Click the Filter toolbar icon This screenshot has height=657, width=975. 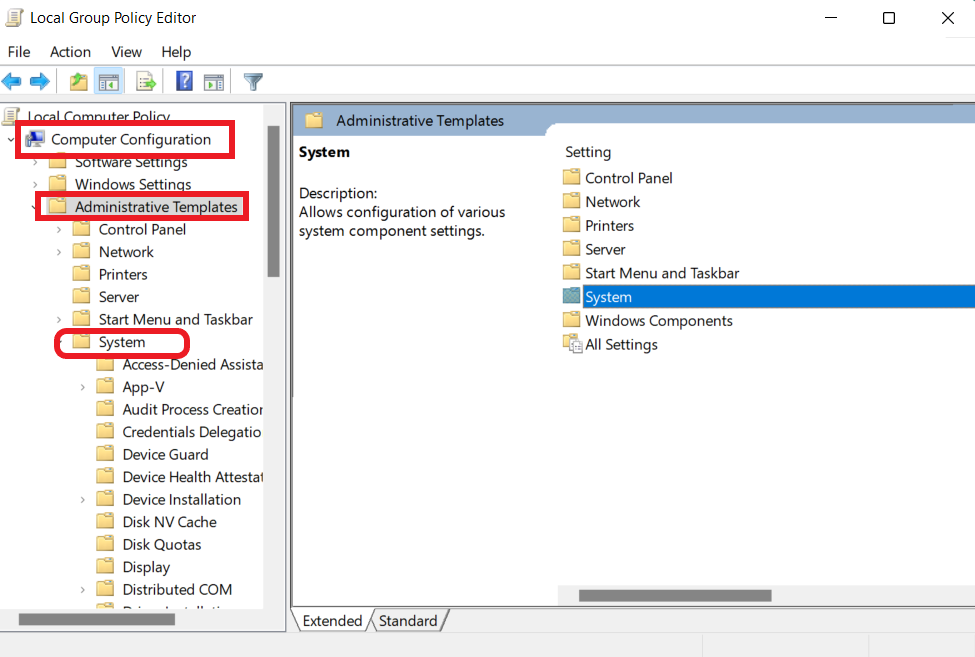pyautogui.click(x=253, y=81)
